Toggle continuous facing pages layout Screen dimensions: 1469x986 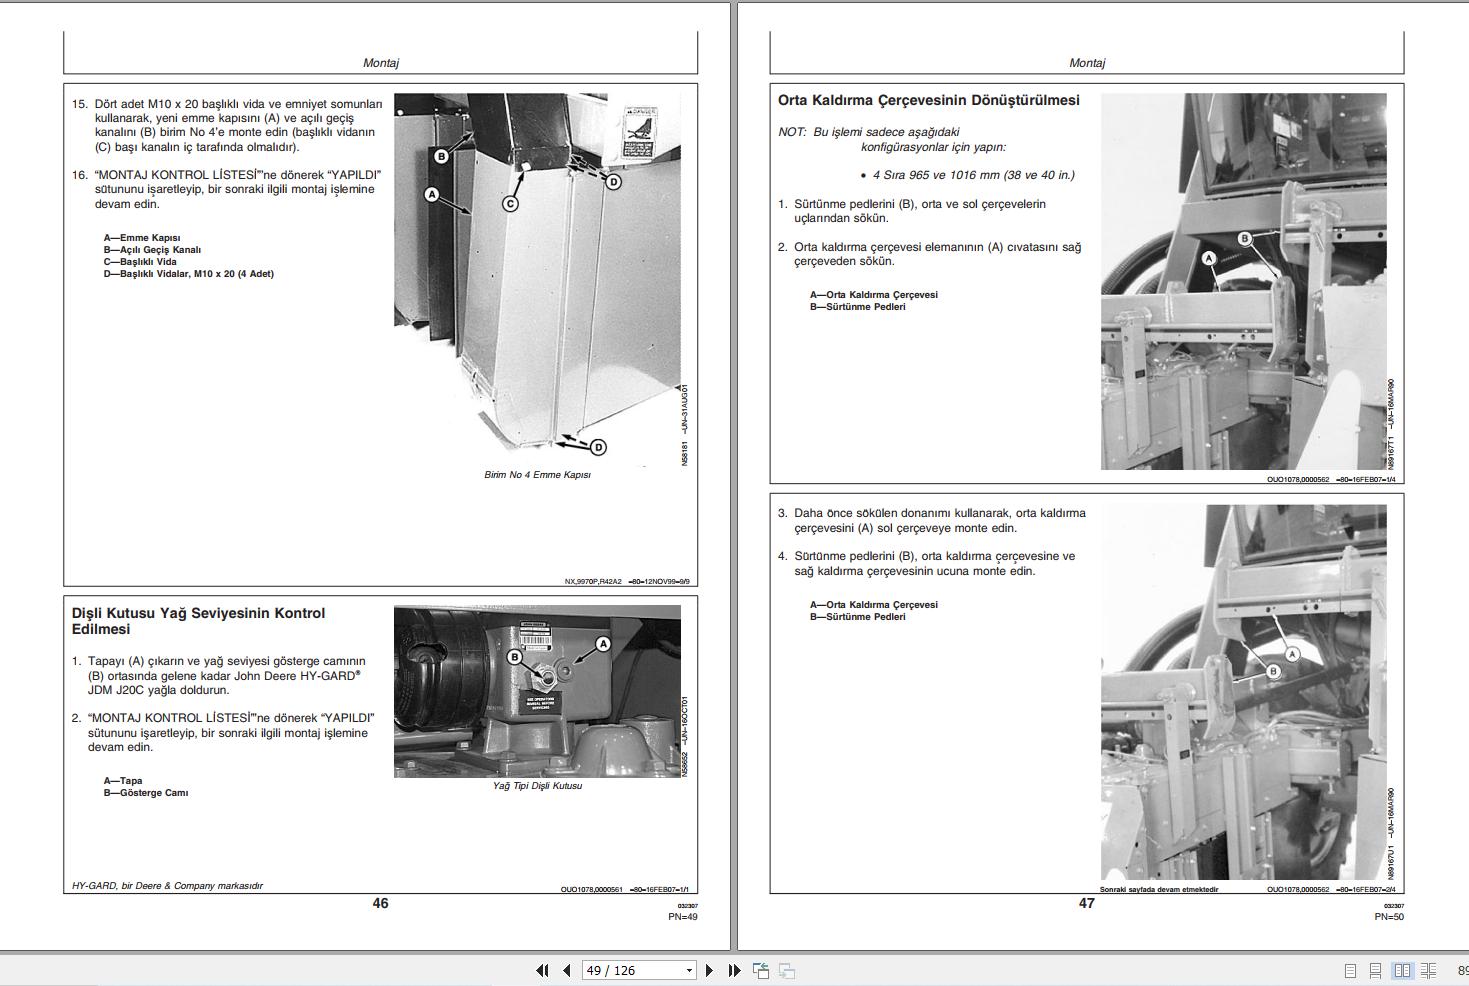(x=1428, y=970)
